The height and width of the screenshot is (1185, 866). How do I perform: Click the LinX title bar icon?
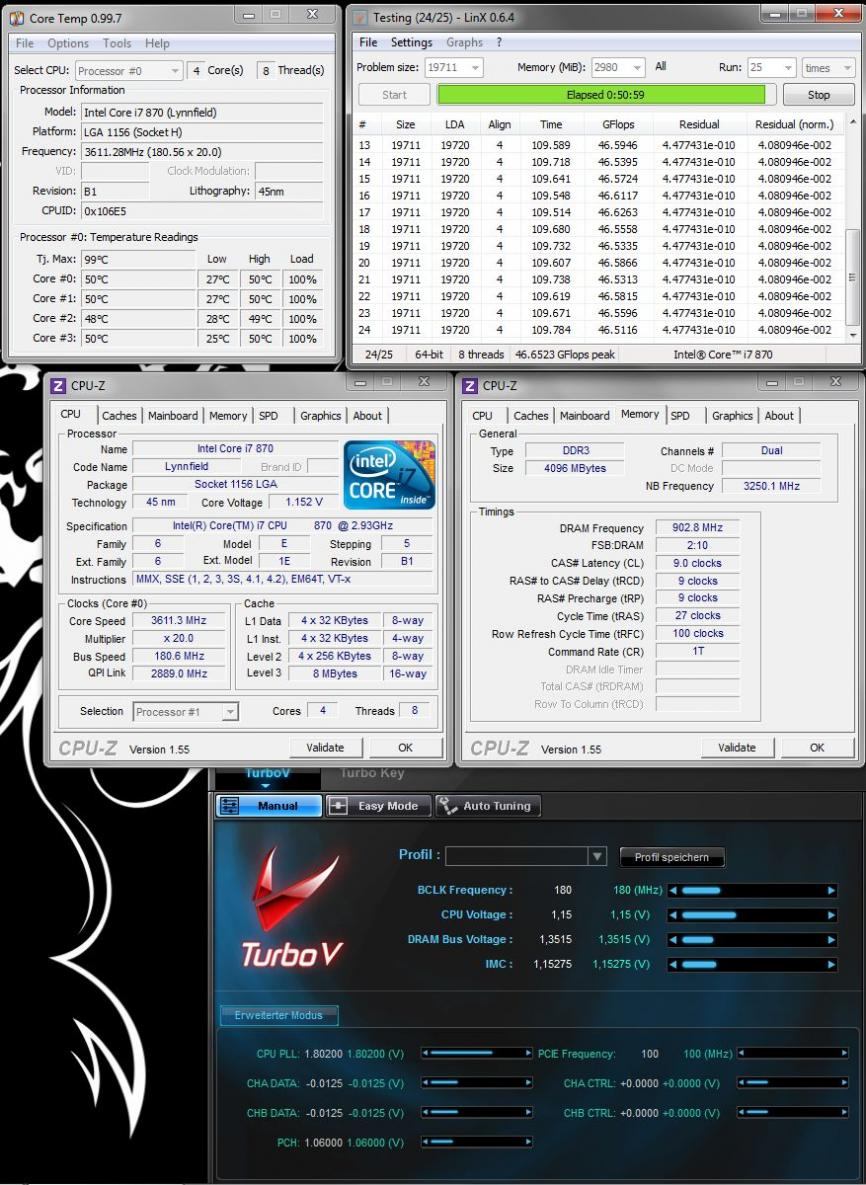(361, 17)
